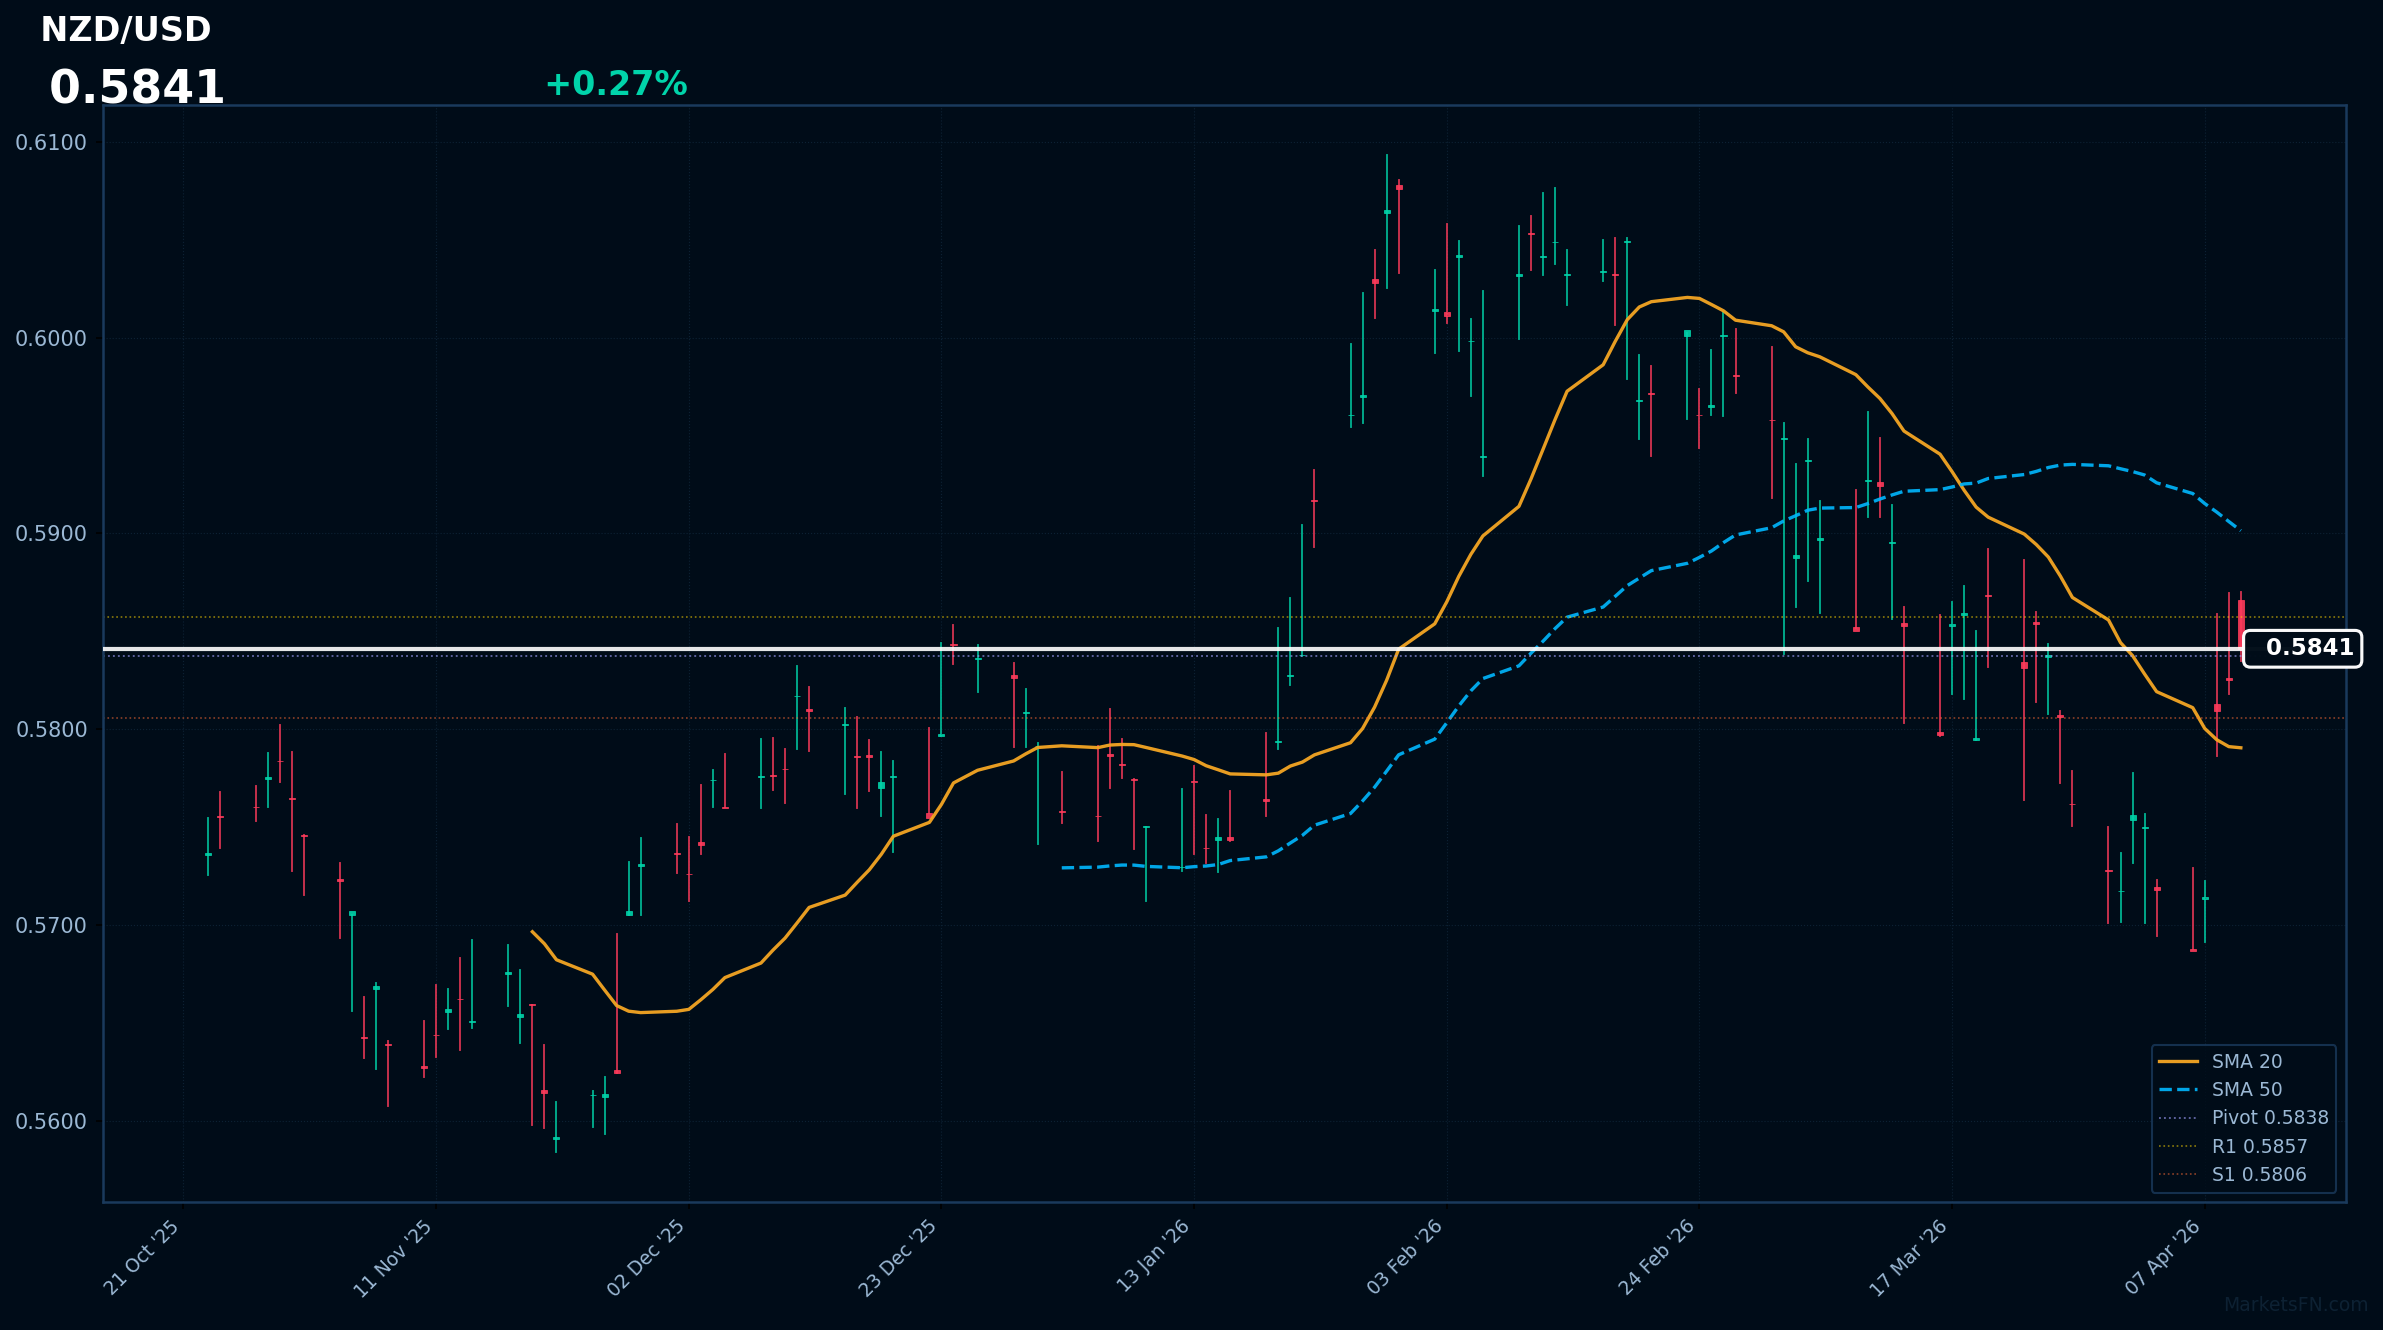Click the NZD/USD pair title
The height and width of the screenshot is (1330, 2383).
coord(126,30)
